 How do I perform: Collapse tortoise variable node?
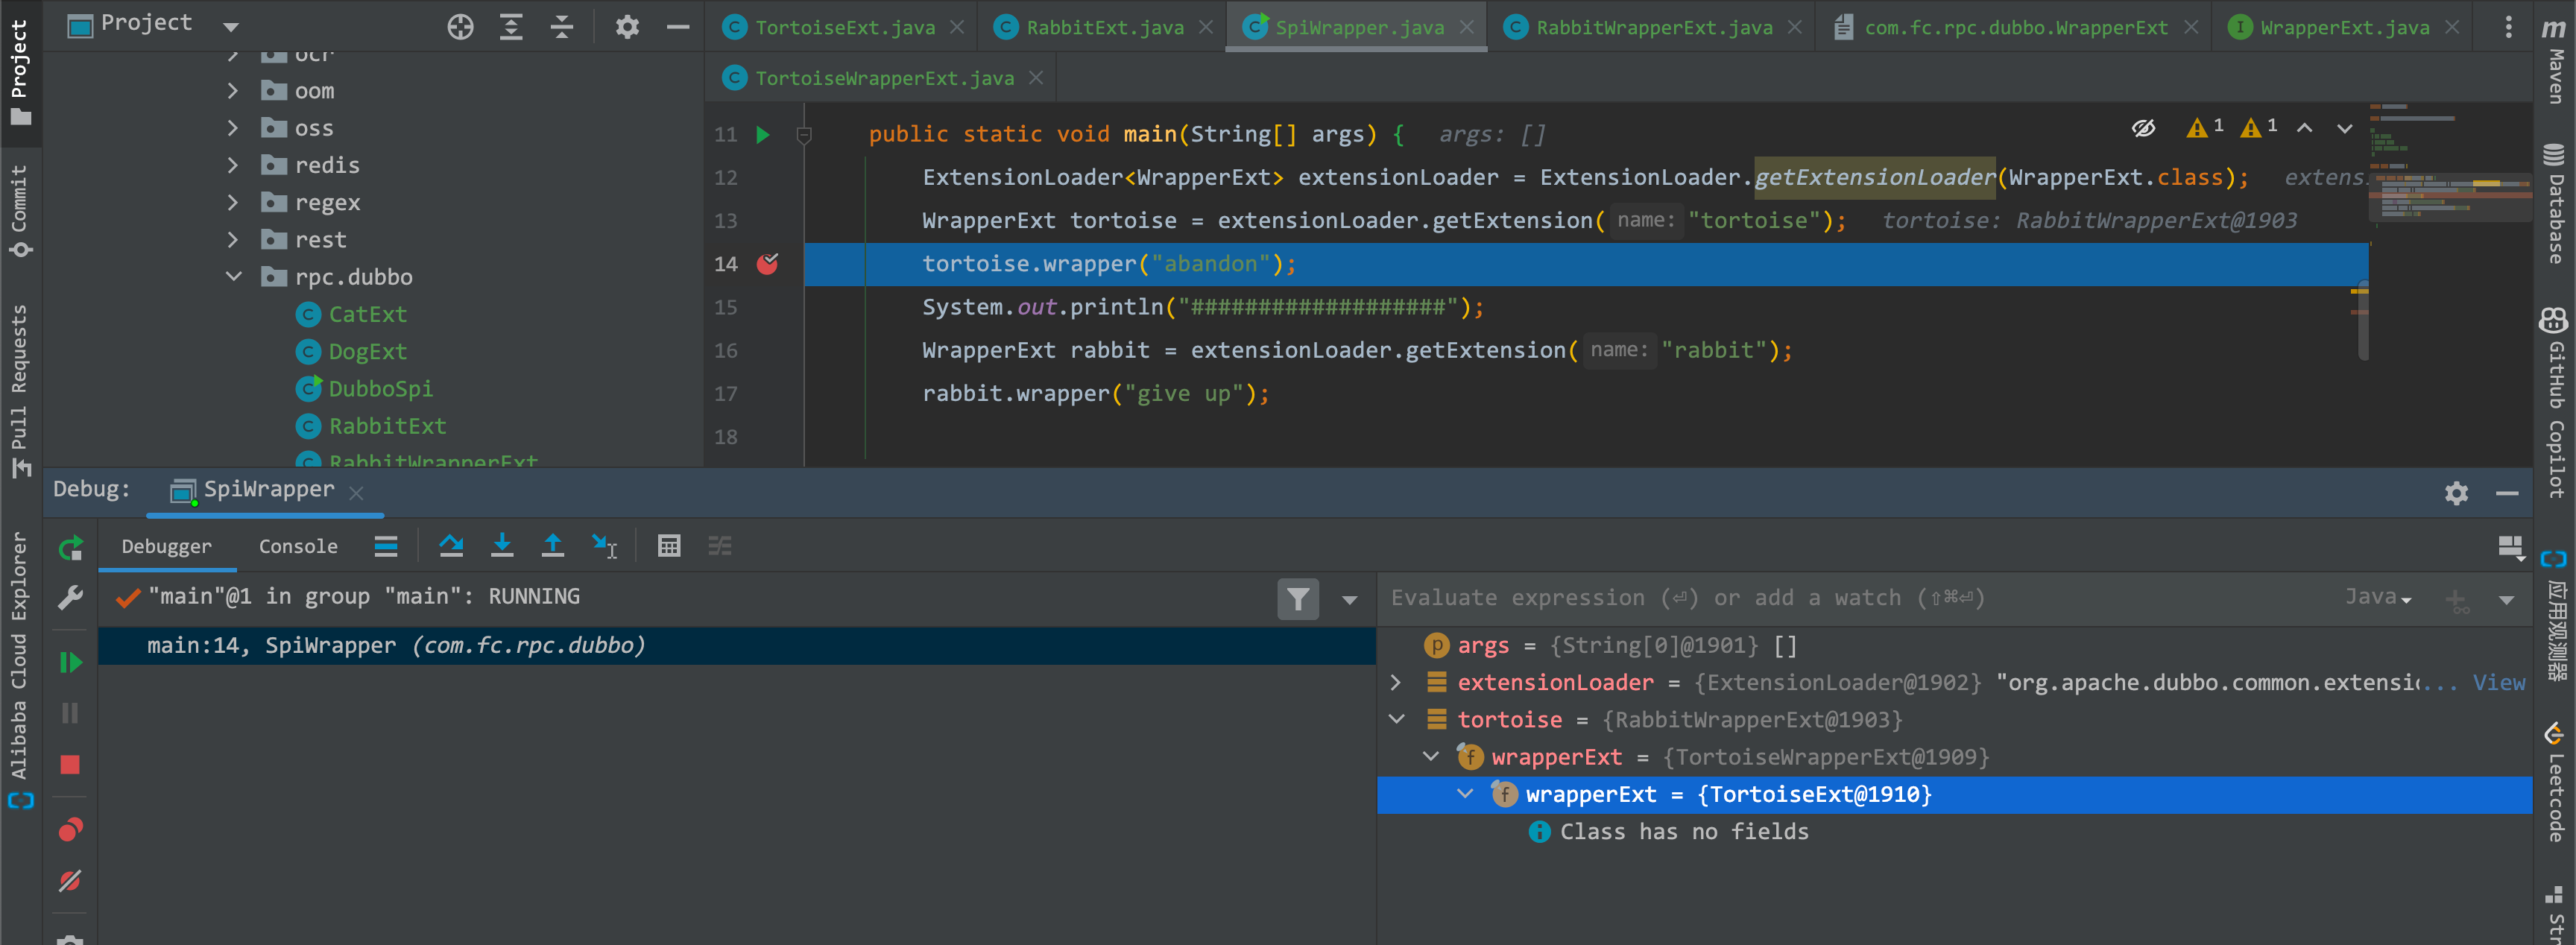[x=1396, y=720]
